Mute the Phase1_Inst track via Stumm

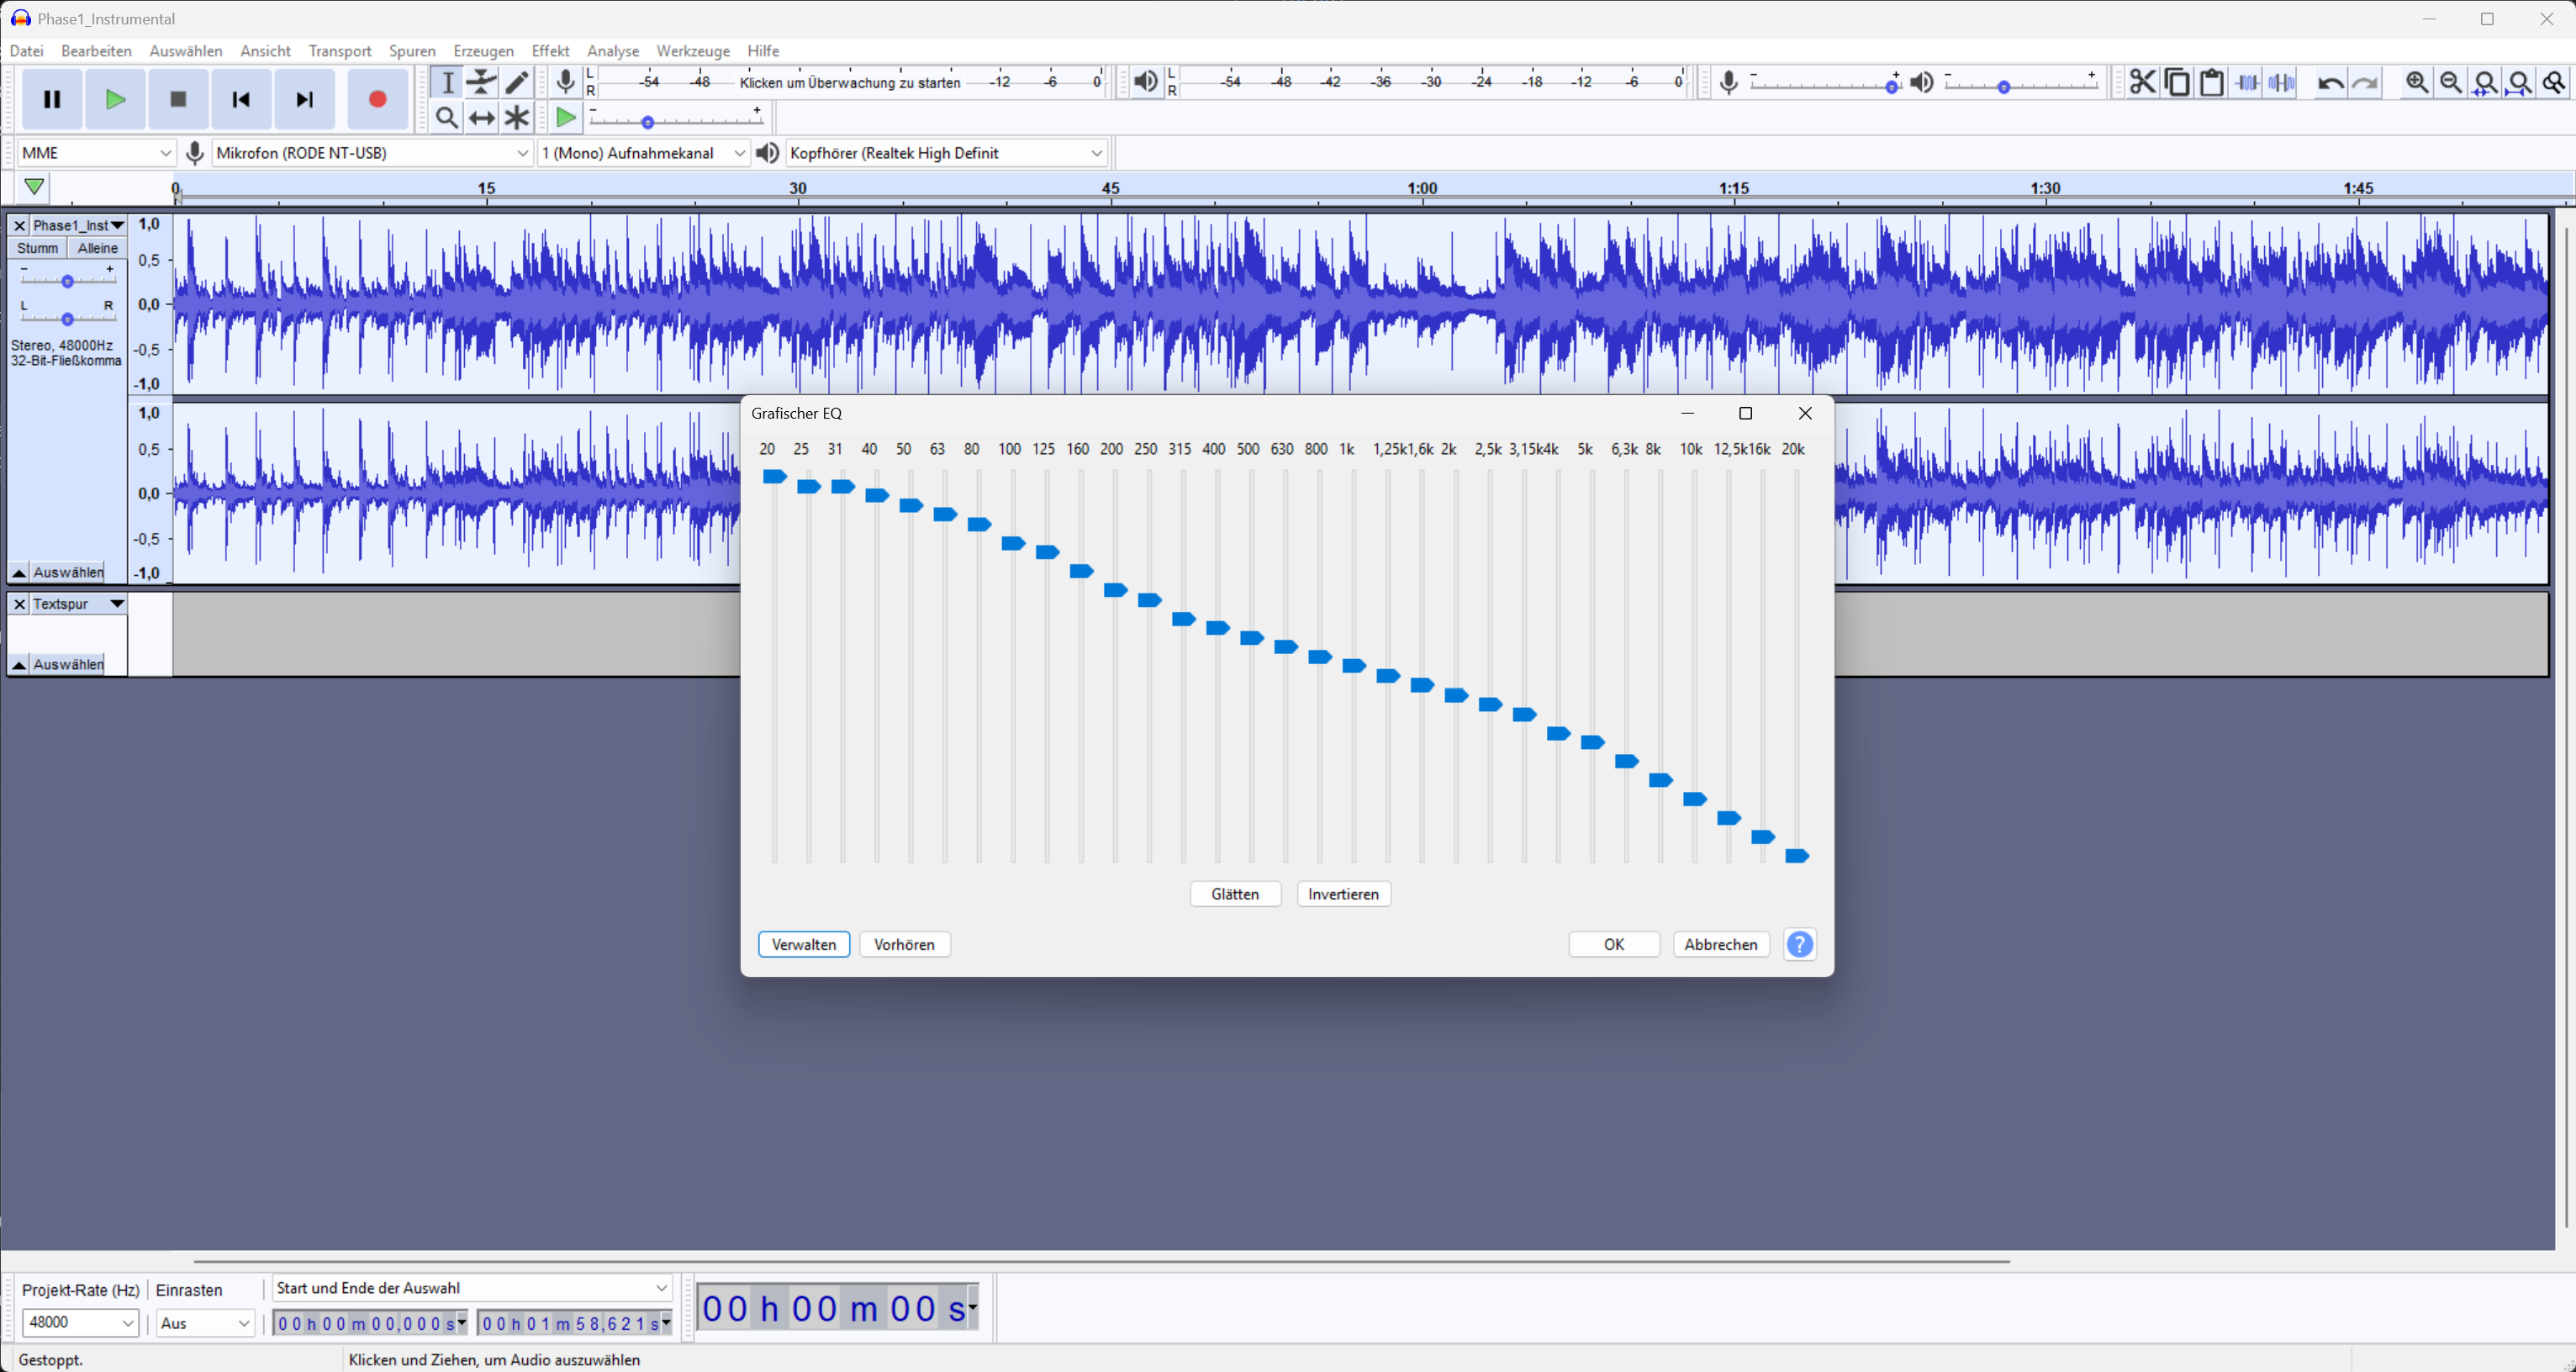pyautogui.click(x=37, y=247)
